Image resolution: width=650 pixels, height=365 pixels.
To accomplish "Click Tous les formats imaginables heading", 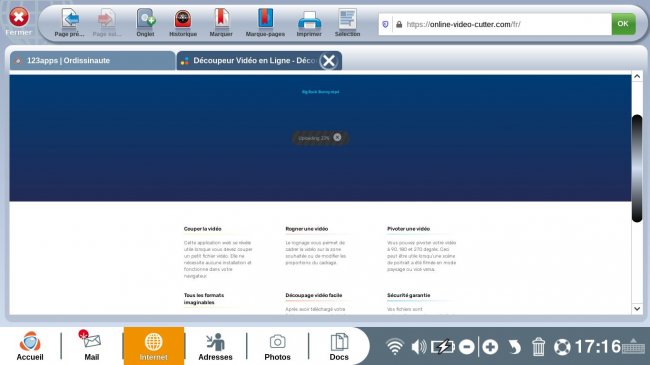I will [204, 299].
